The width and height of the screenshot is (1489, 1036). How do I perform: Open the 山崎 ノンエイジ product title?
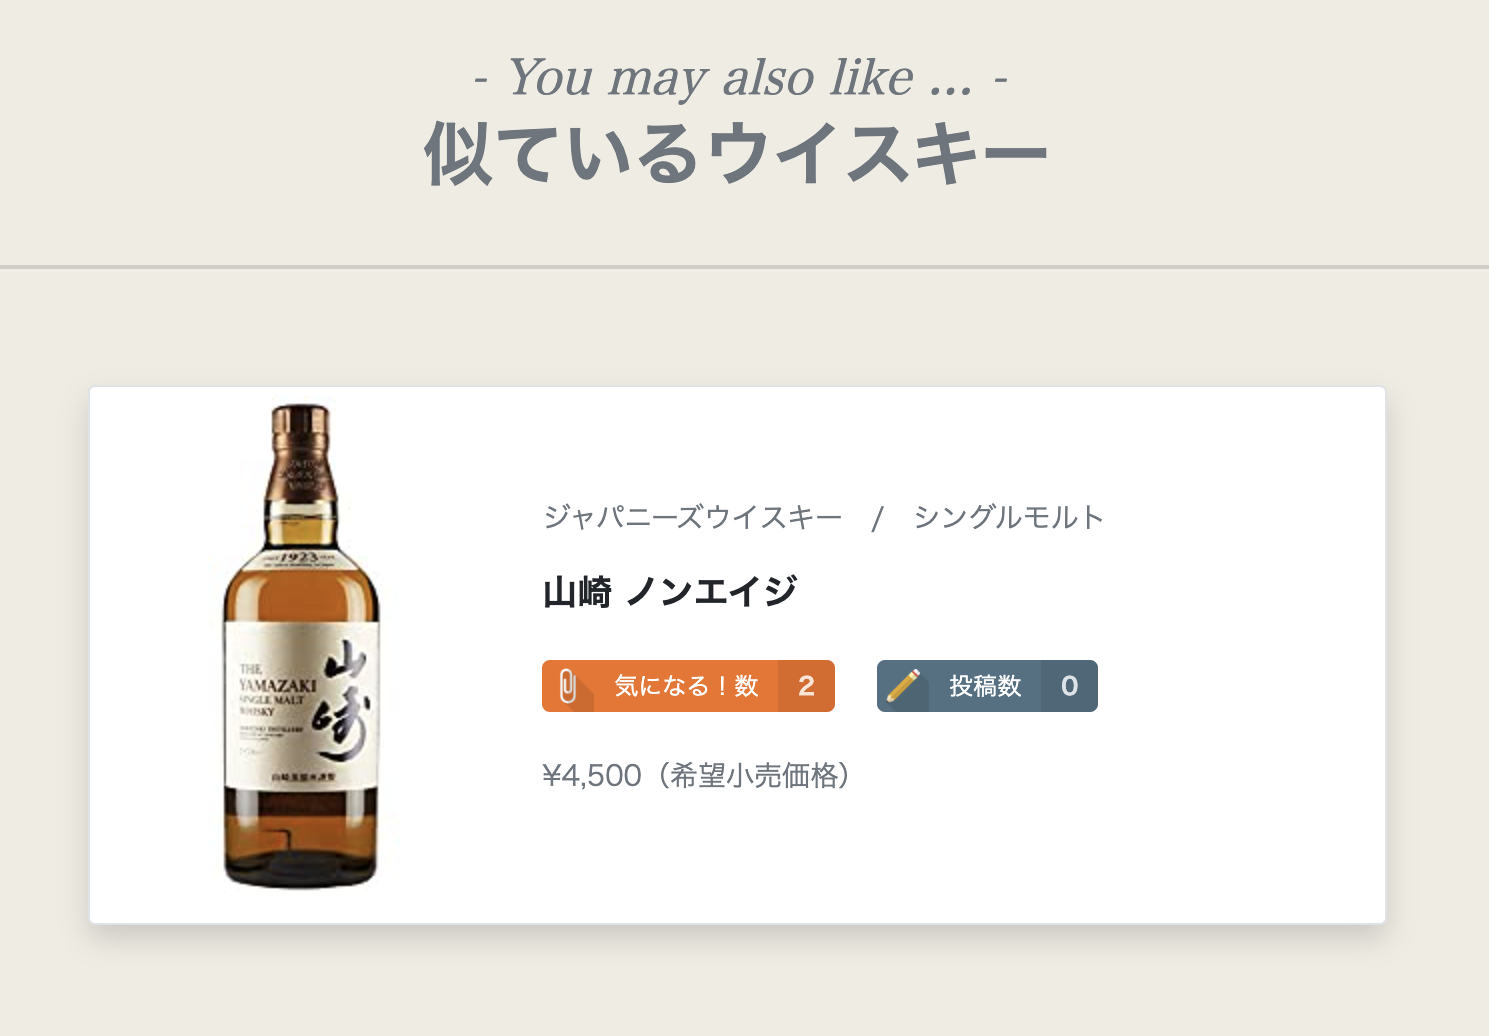(x=669, y=591)
